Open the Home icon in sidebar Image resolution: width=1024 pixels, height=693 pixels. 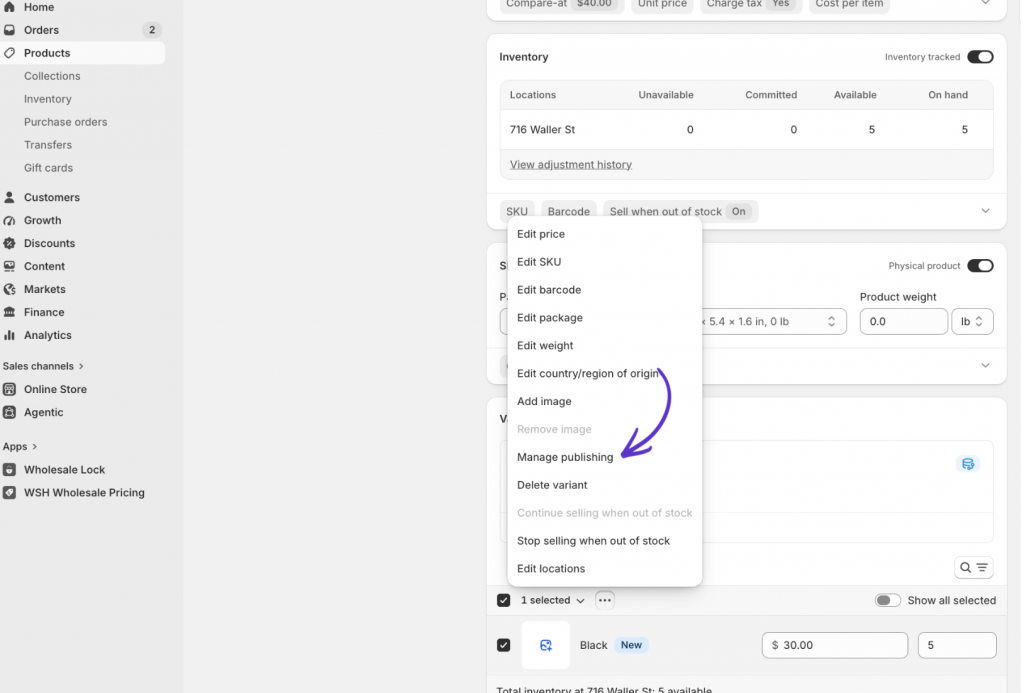point(9,7)
